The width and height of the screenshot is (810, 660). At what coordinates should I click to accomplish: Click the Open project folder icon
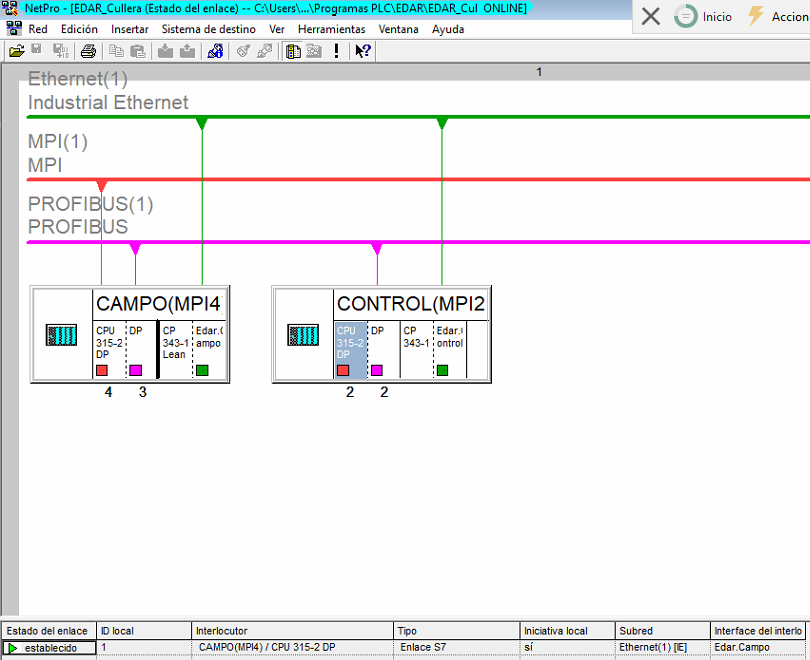[x=17, y=51]
